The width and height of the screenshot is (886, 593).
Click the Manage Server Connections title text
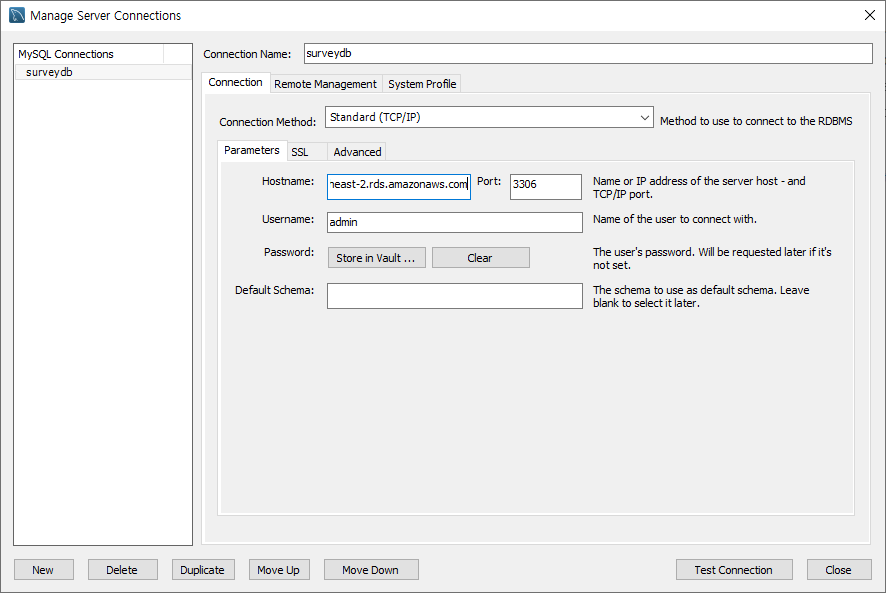click(x=106, y=16)
